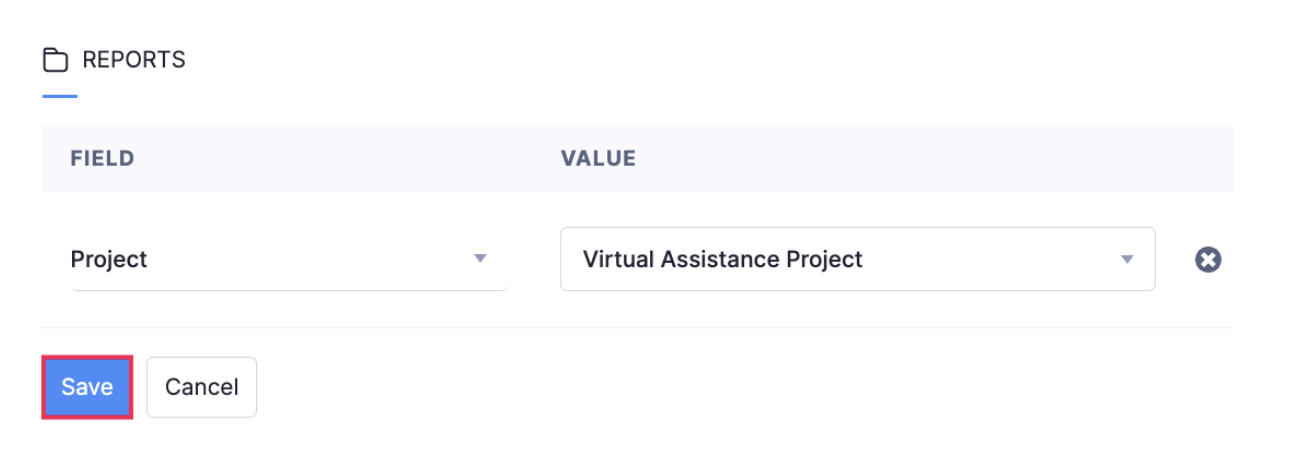Click the VALUE column header

click(598, 158)
